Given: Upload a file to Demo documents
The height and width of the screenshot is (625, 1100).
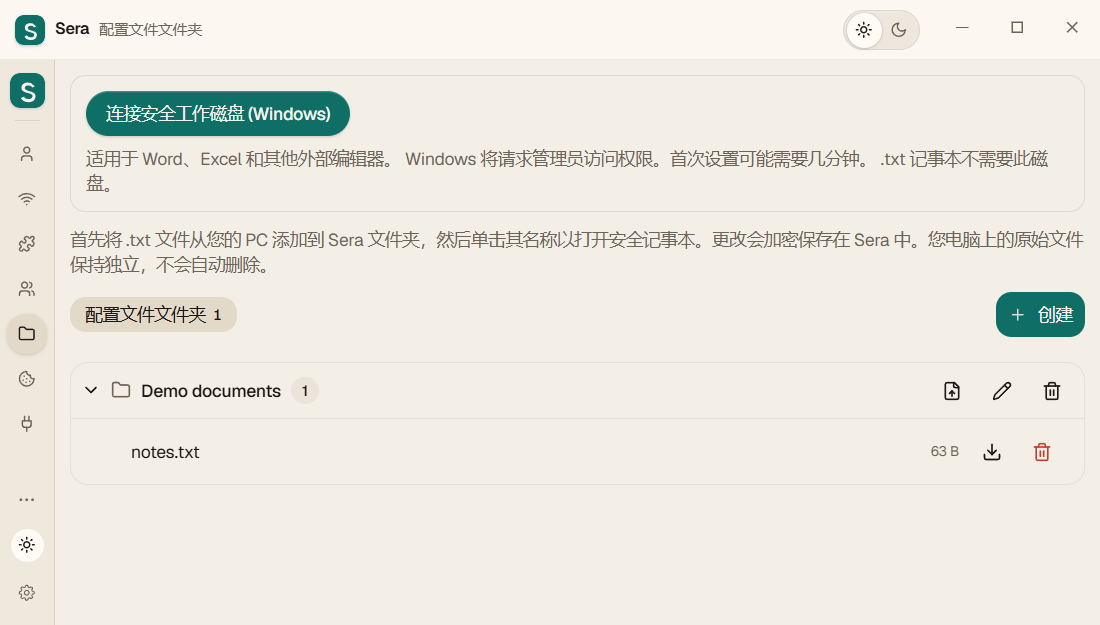Looking at the screenshot, I should click(952, 391).
